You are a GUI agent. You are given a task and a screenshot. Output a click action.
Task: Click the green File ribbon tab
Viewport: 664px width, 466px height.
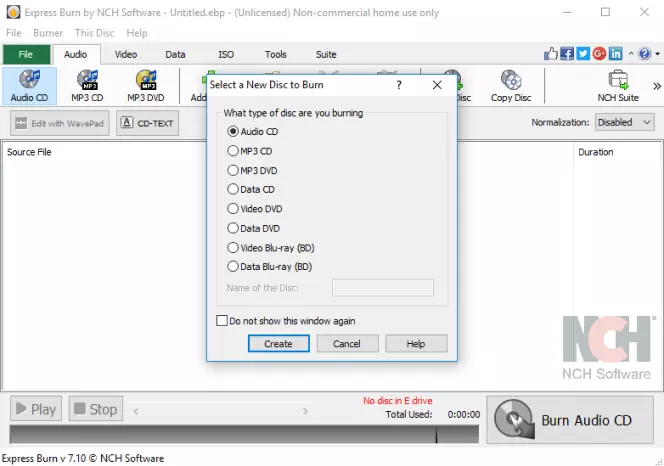click(x=26, y=54)
